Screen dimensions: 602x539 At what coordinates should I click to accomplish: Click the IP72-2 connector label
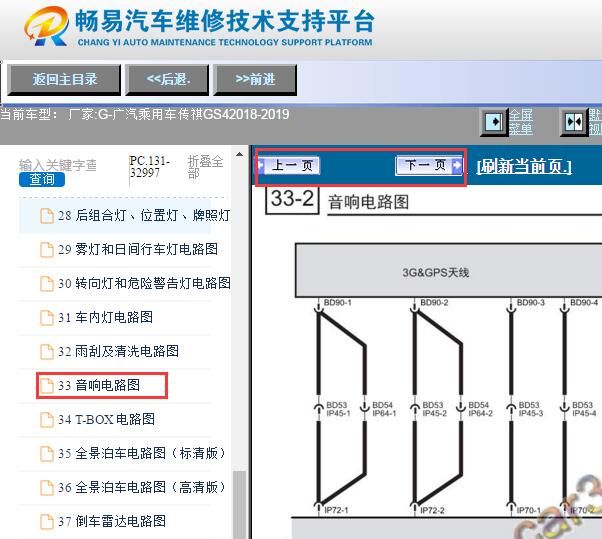pos(432,510)
